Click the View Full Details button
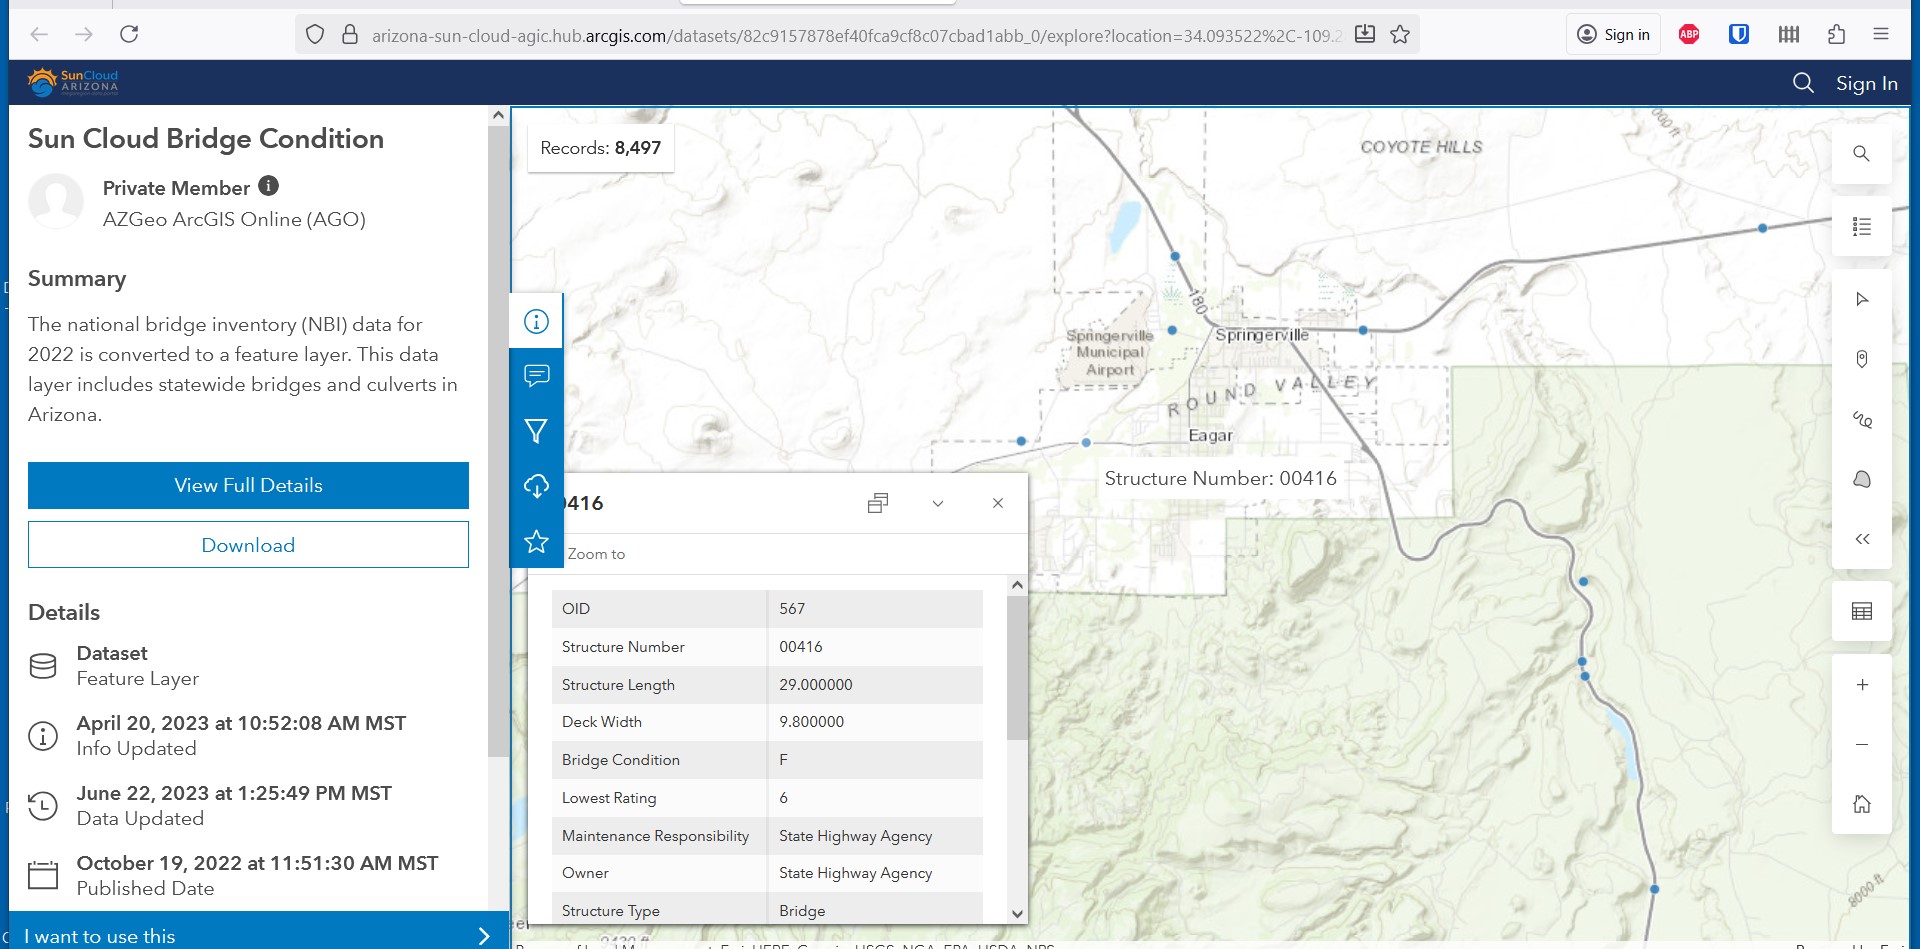Viewport: 1920px width, 949px height. pyautogui.click(x=248, y=485)
